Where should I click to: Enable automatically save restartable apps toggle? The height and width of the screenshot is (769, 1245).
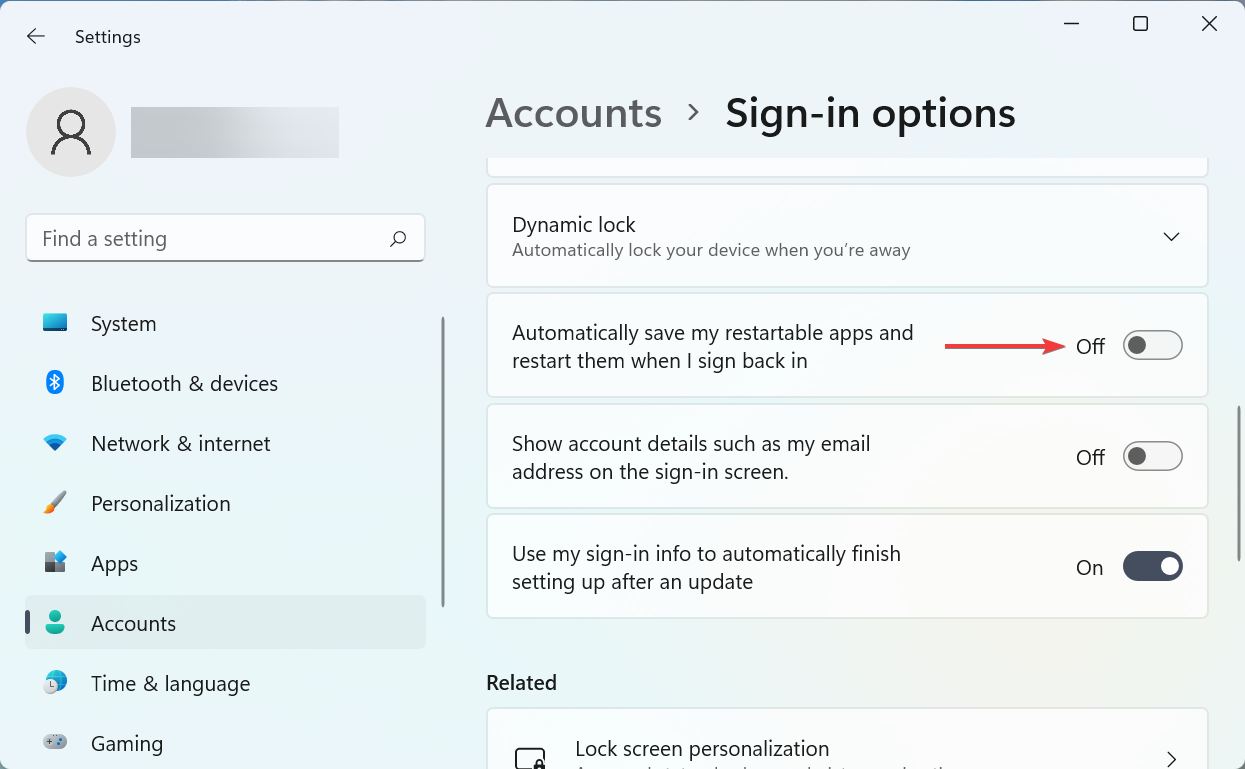1152,345
